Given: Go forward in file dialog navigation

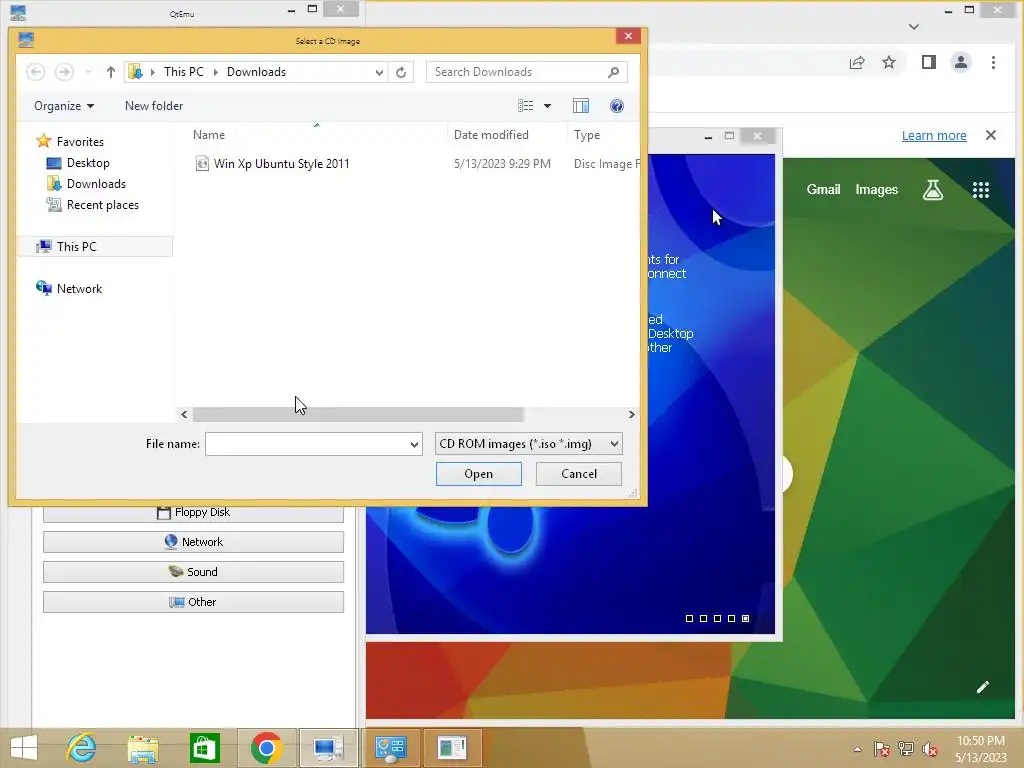Looking at the screenshot, I should click(64, 72).
